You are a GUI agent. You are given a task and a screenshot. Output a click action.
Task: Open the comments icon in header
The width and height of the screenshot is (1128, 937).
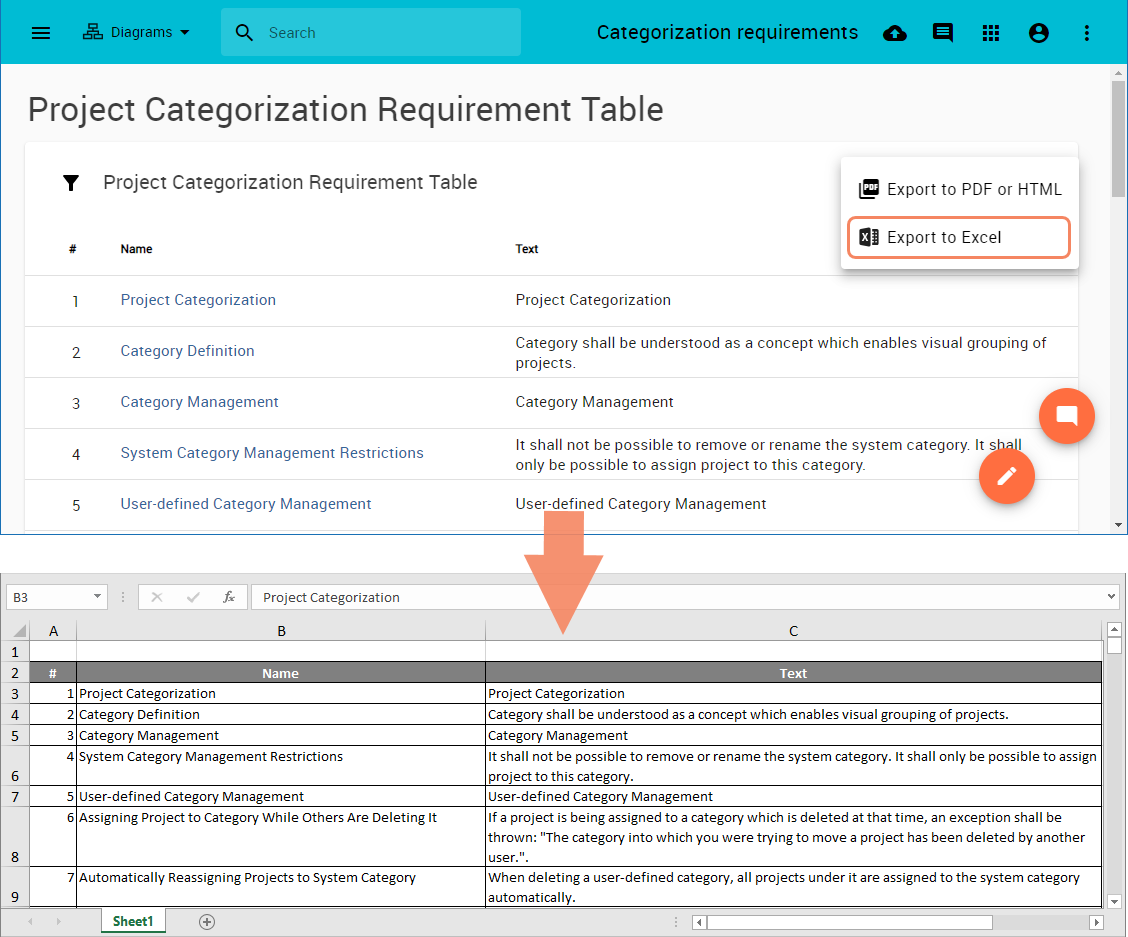943,33
